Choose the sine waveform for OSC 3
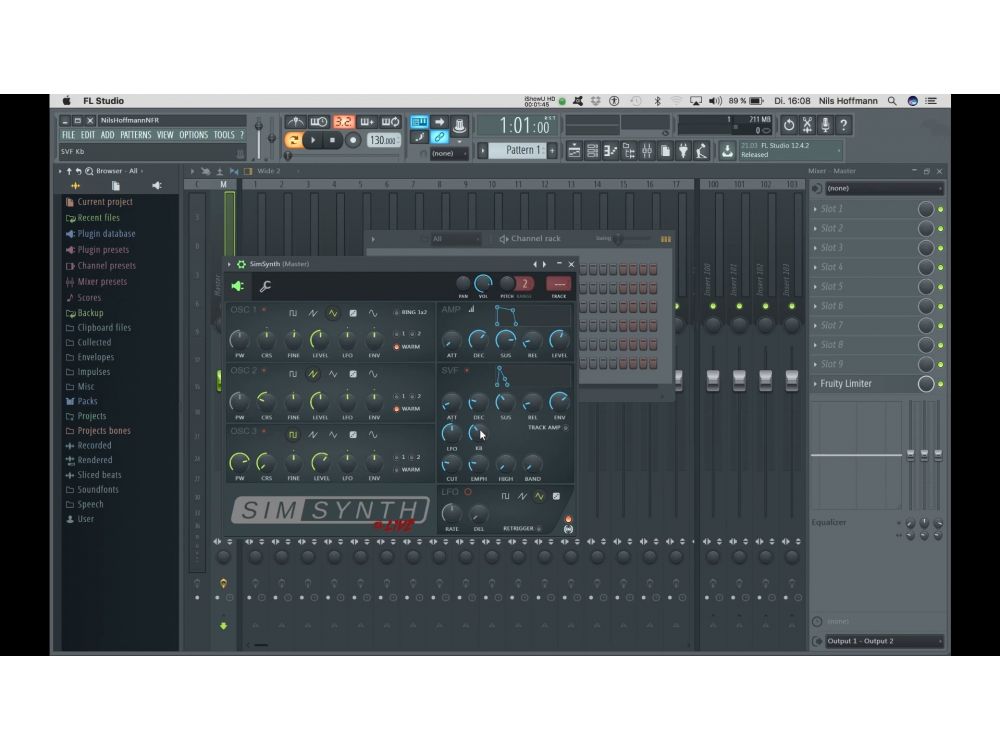This screenshot has width=1000, height=750. [372, 435]
